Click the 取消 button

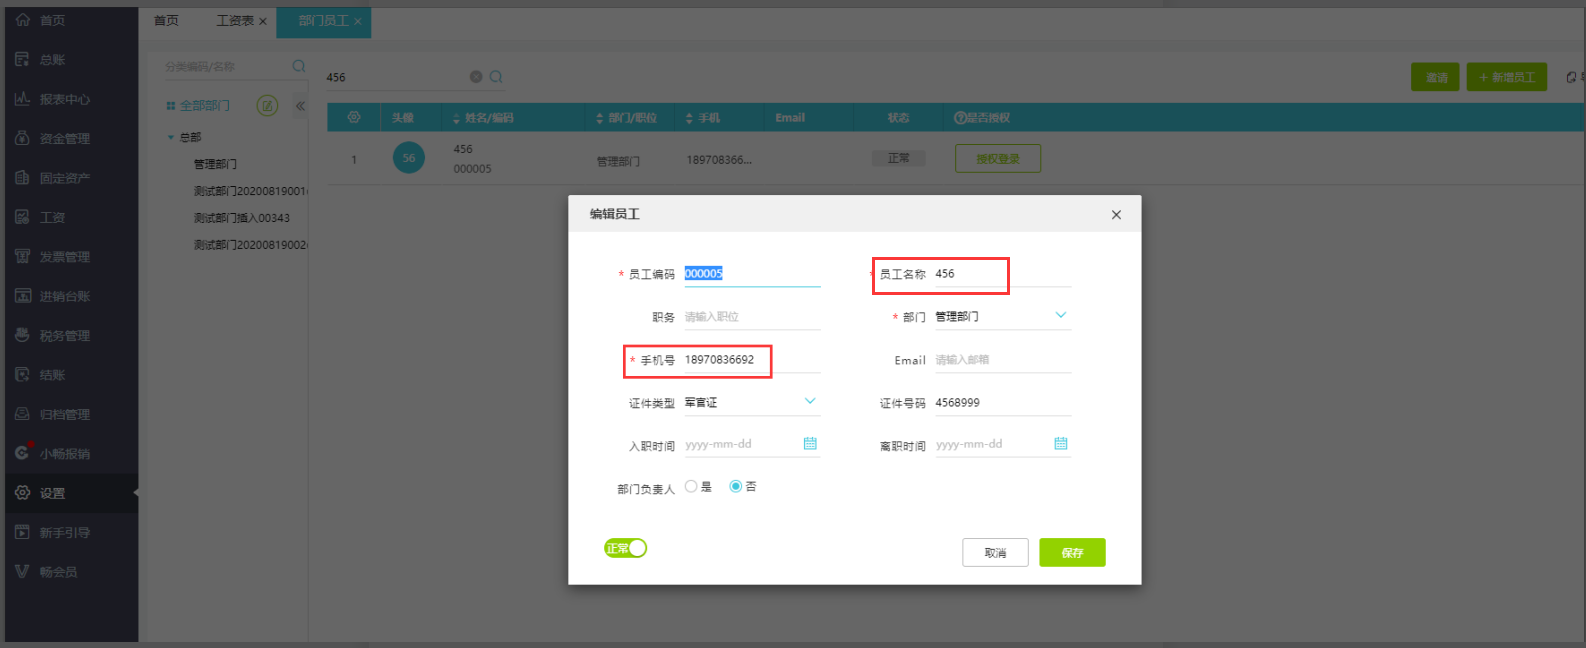coord(995,552)
